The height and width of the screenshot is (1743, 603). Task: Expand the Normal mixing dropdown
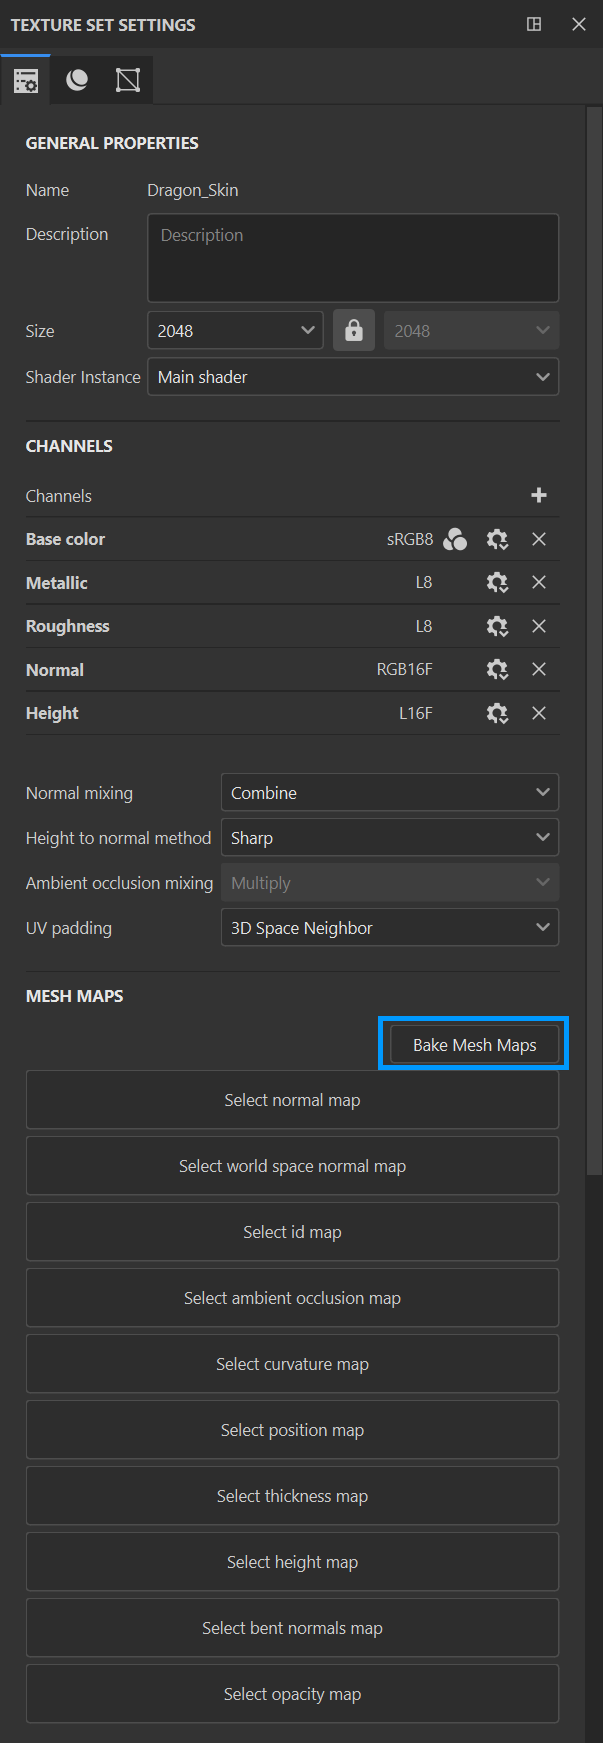click(x=389, y=793)
